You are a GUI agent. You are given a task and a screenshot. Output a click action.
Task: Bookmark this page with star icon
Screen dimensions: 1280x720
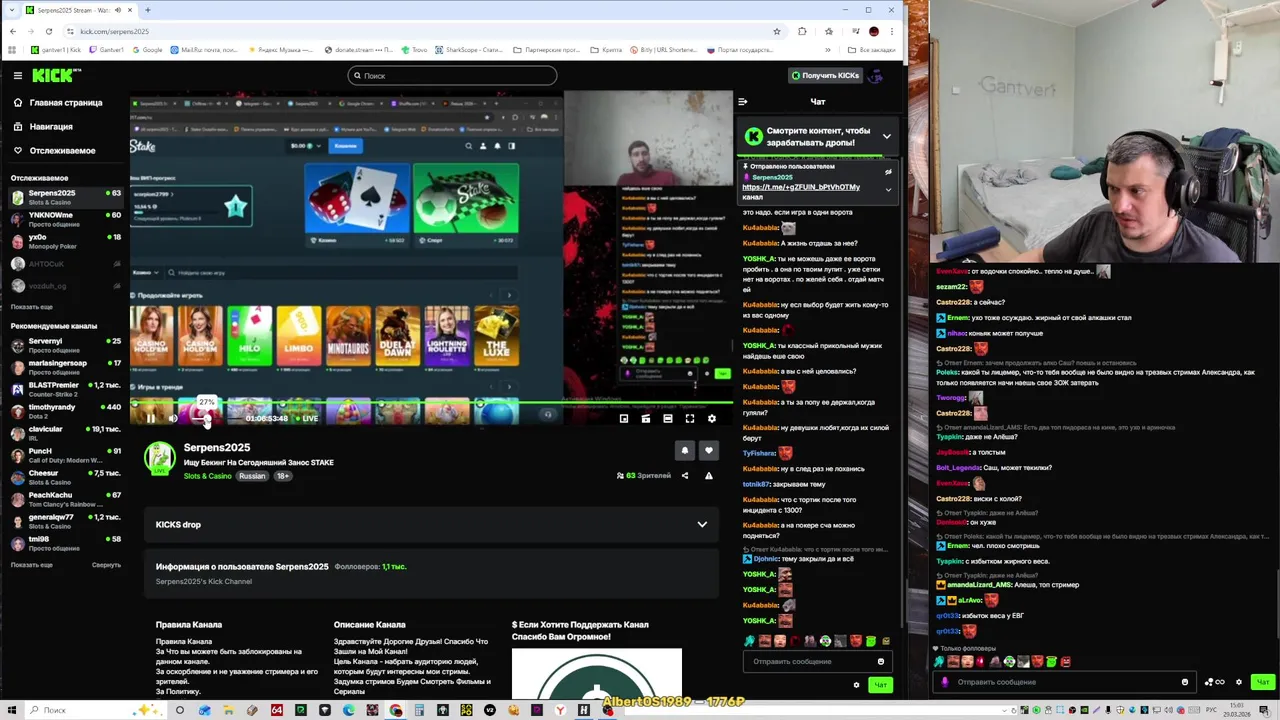(x=777, y=31)
